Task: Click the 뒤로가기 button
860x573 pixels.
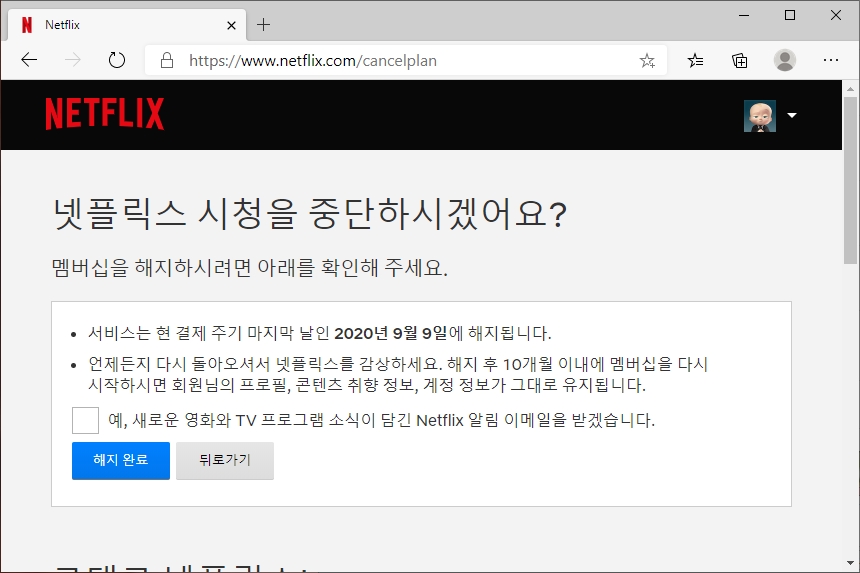Action: tap(225, 461)
